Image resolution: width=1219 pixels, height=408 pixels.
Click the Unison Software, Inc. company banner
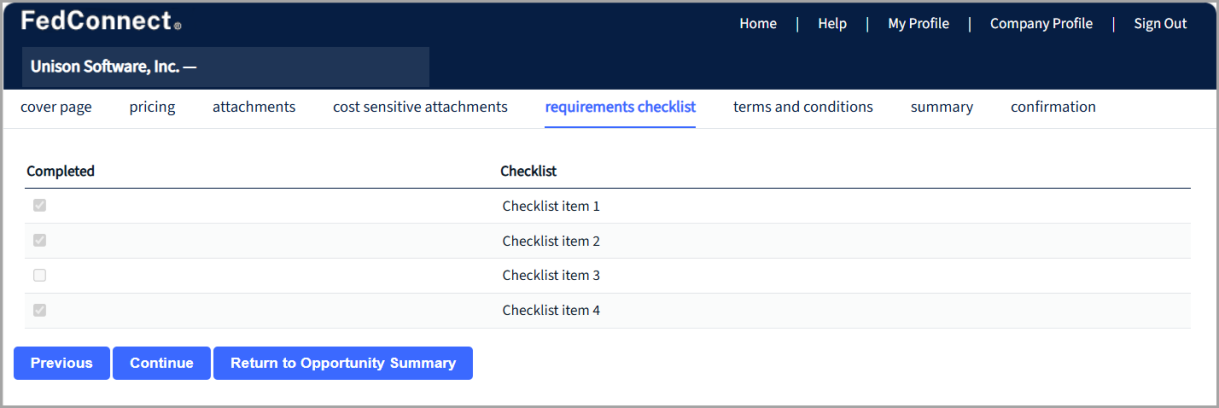tap(225, 67)
